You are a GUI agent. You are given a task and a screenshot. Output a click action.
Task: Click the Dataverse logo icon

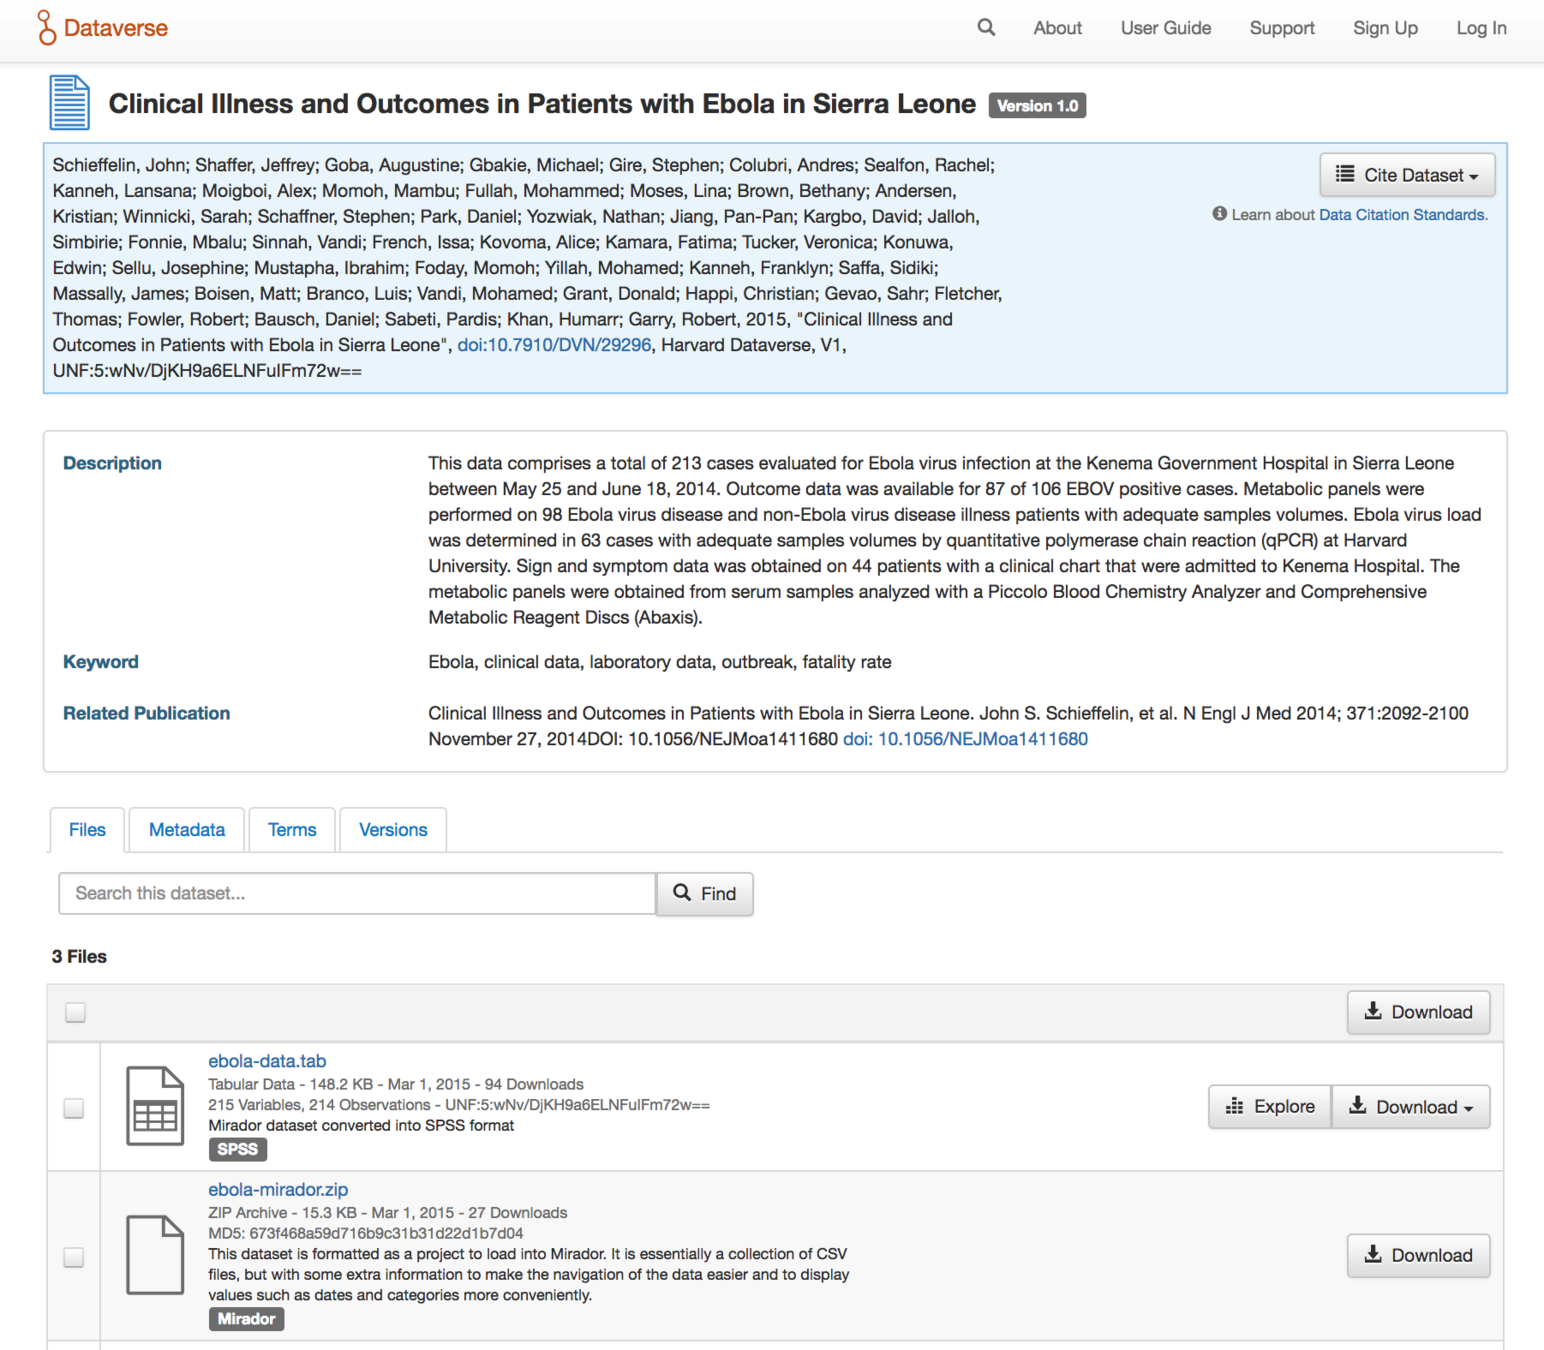(x=46, y=28)
